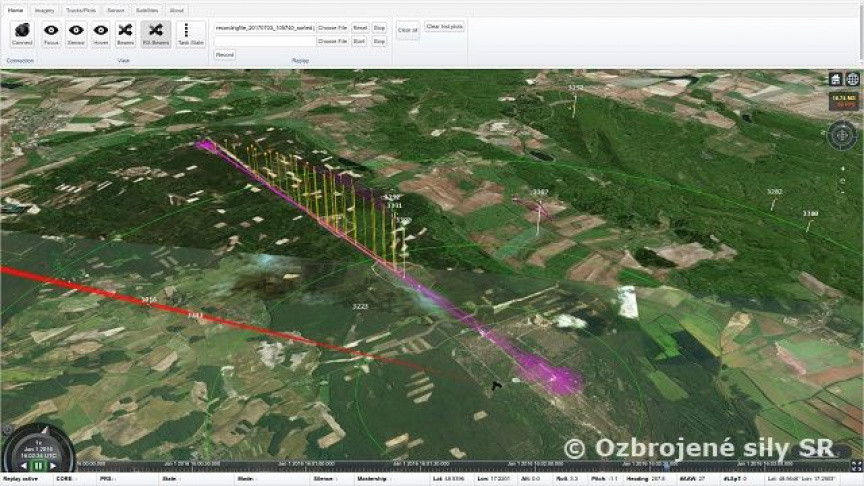This screenshot has height=486, width=864.
Task: Toggle the Sensor eye view
Action: pos(76,35)
